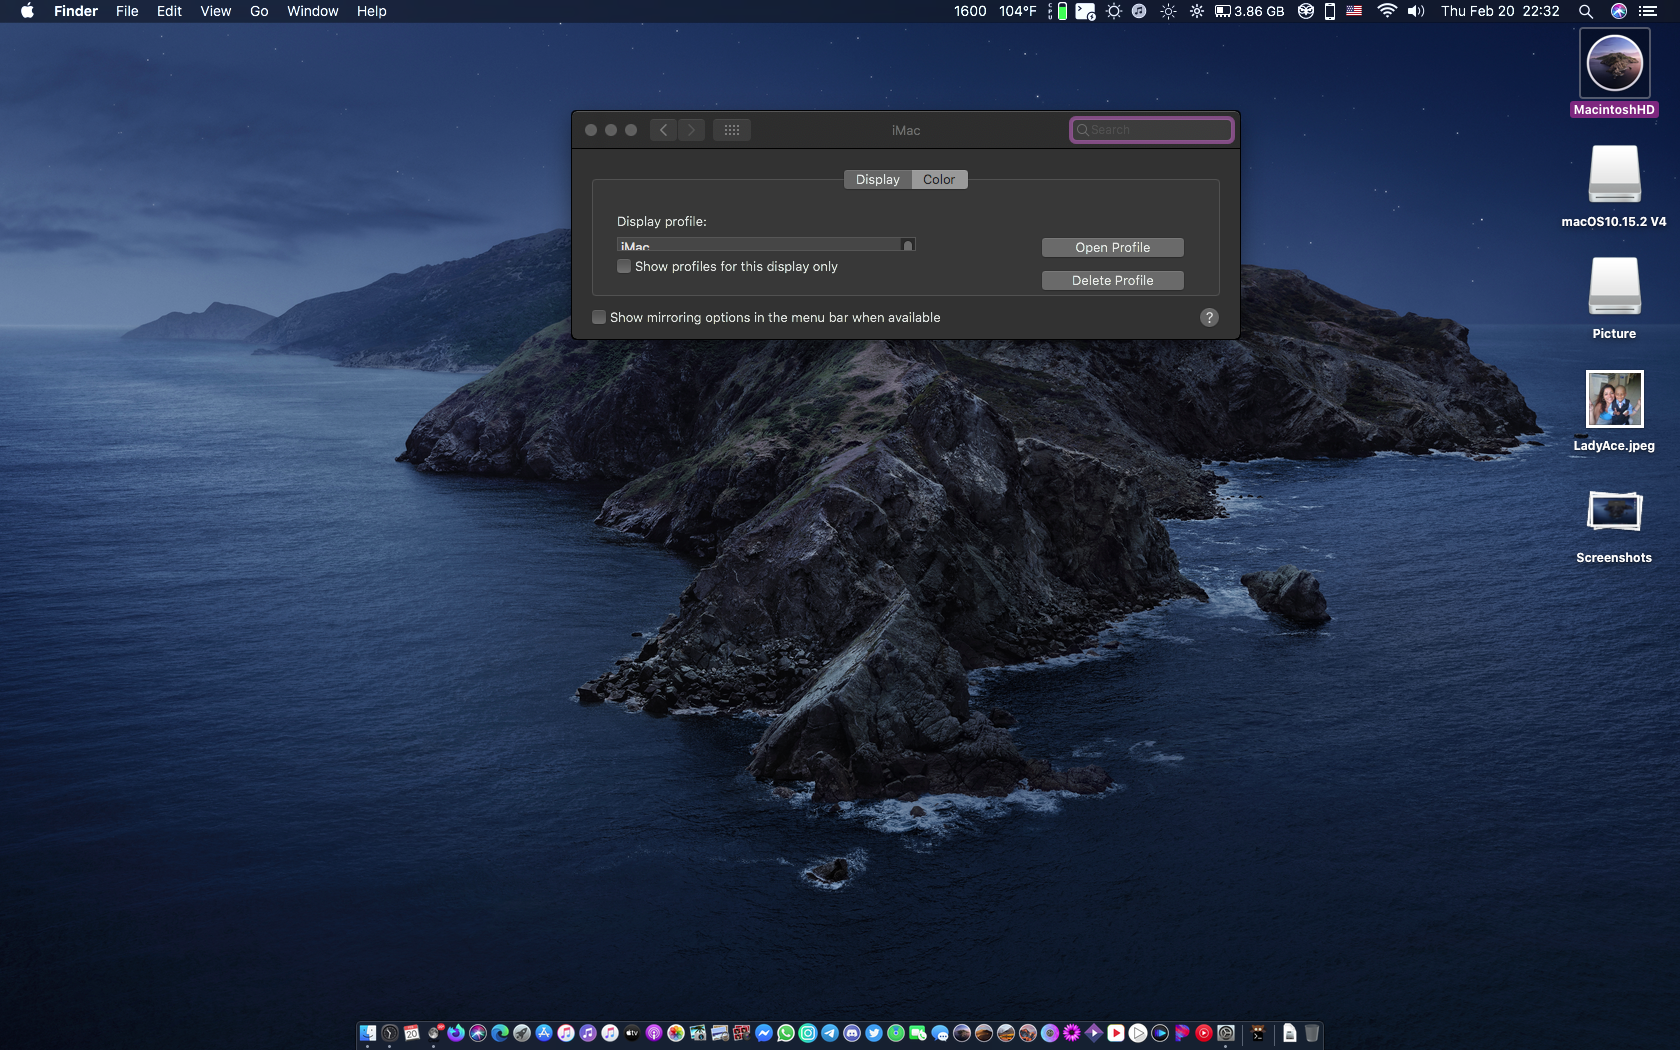Click the Show All preferences grid icon
This screenshot has height=1050, width=1680.
point(731,130)
